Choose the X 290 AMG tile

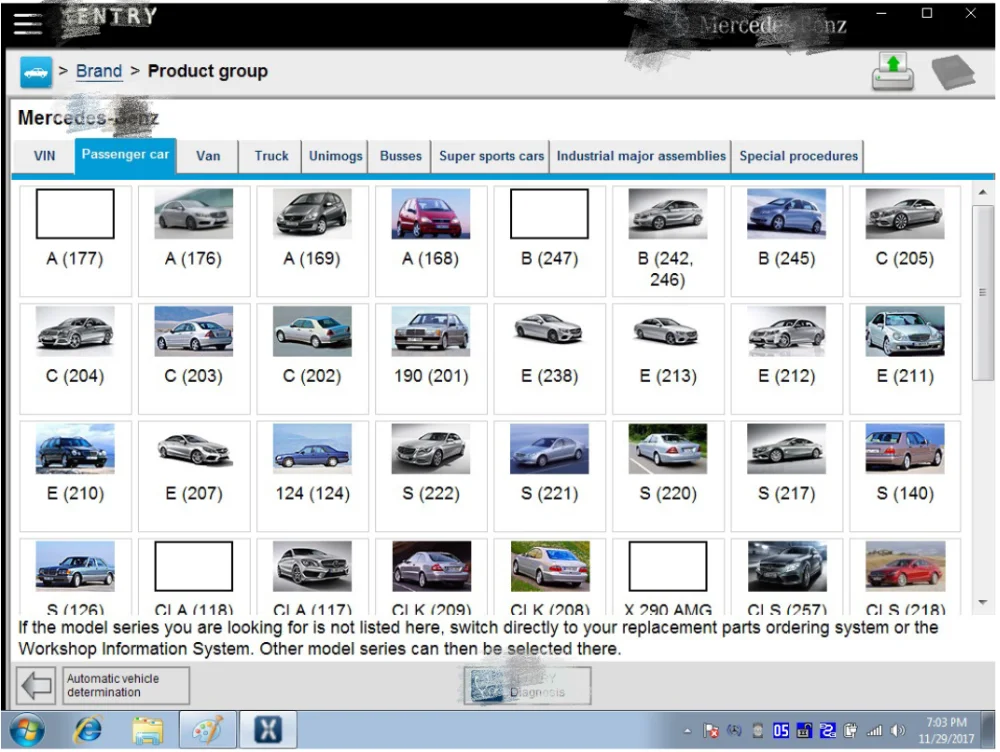668,577
